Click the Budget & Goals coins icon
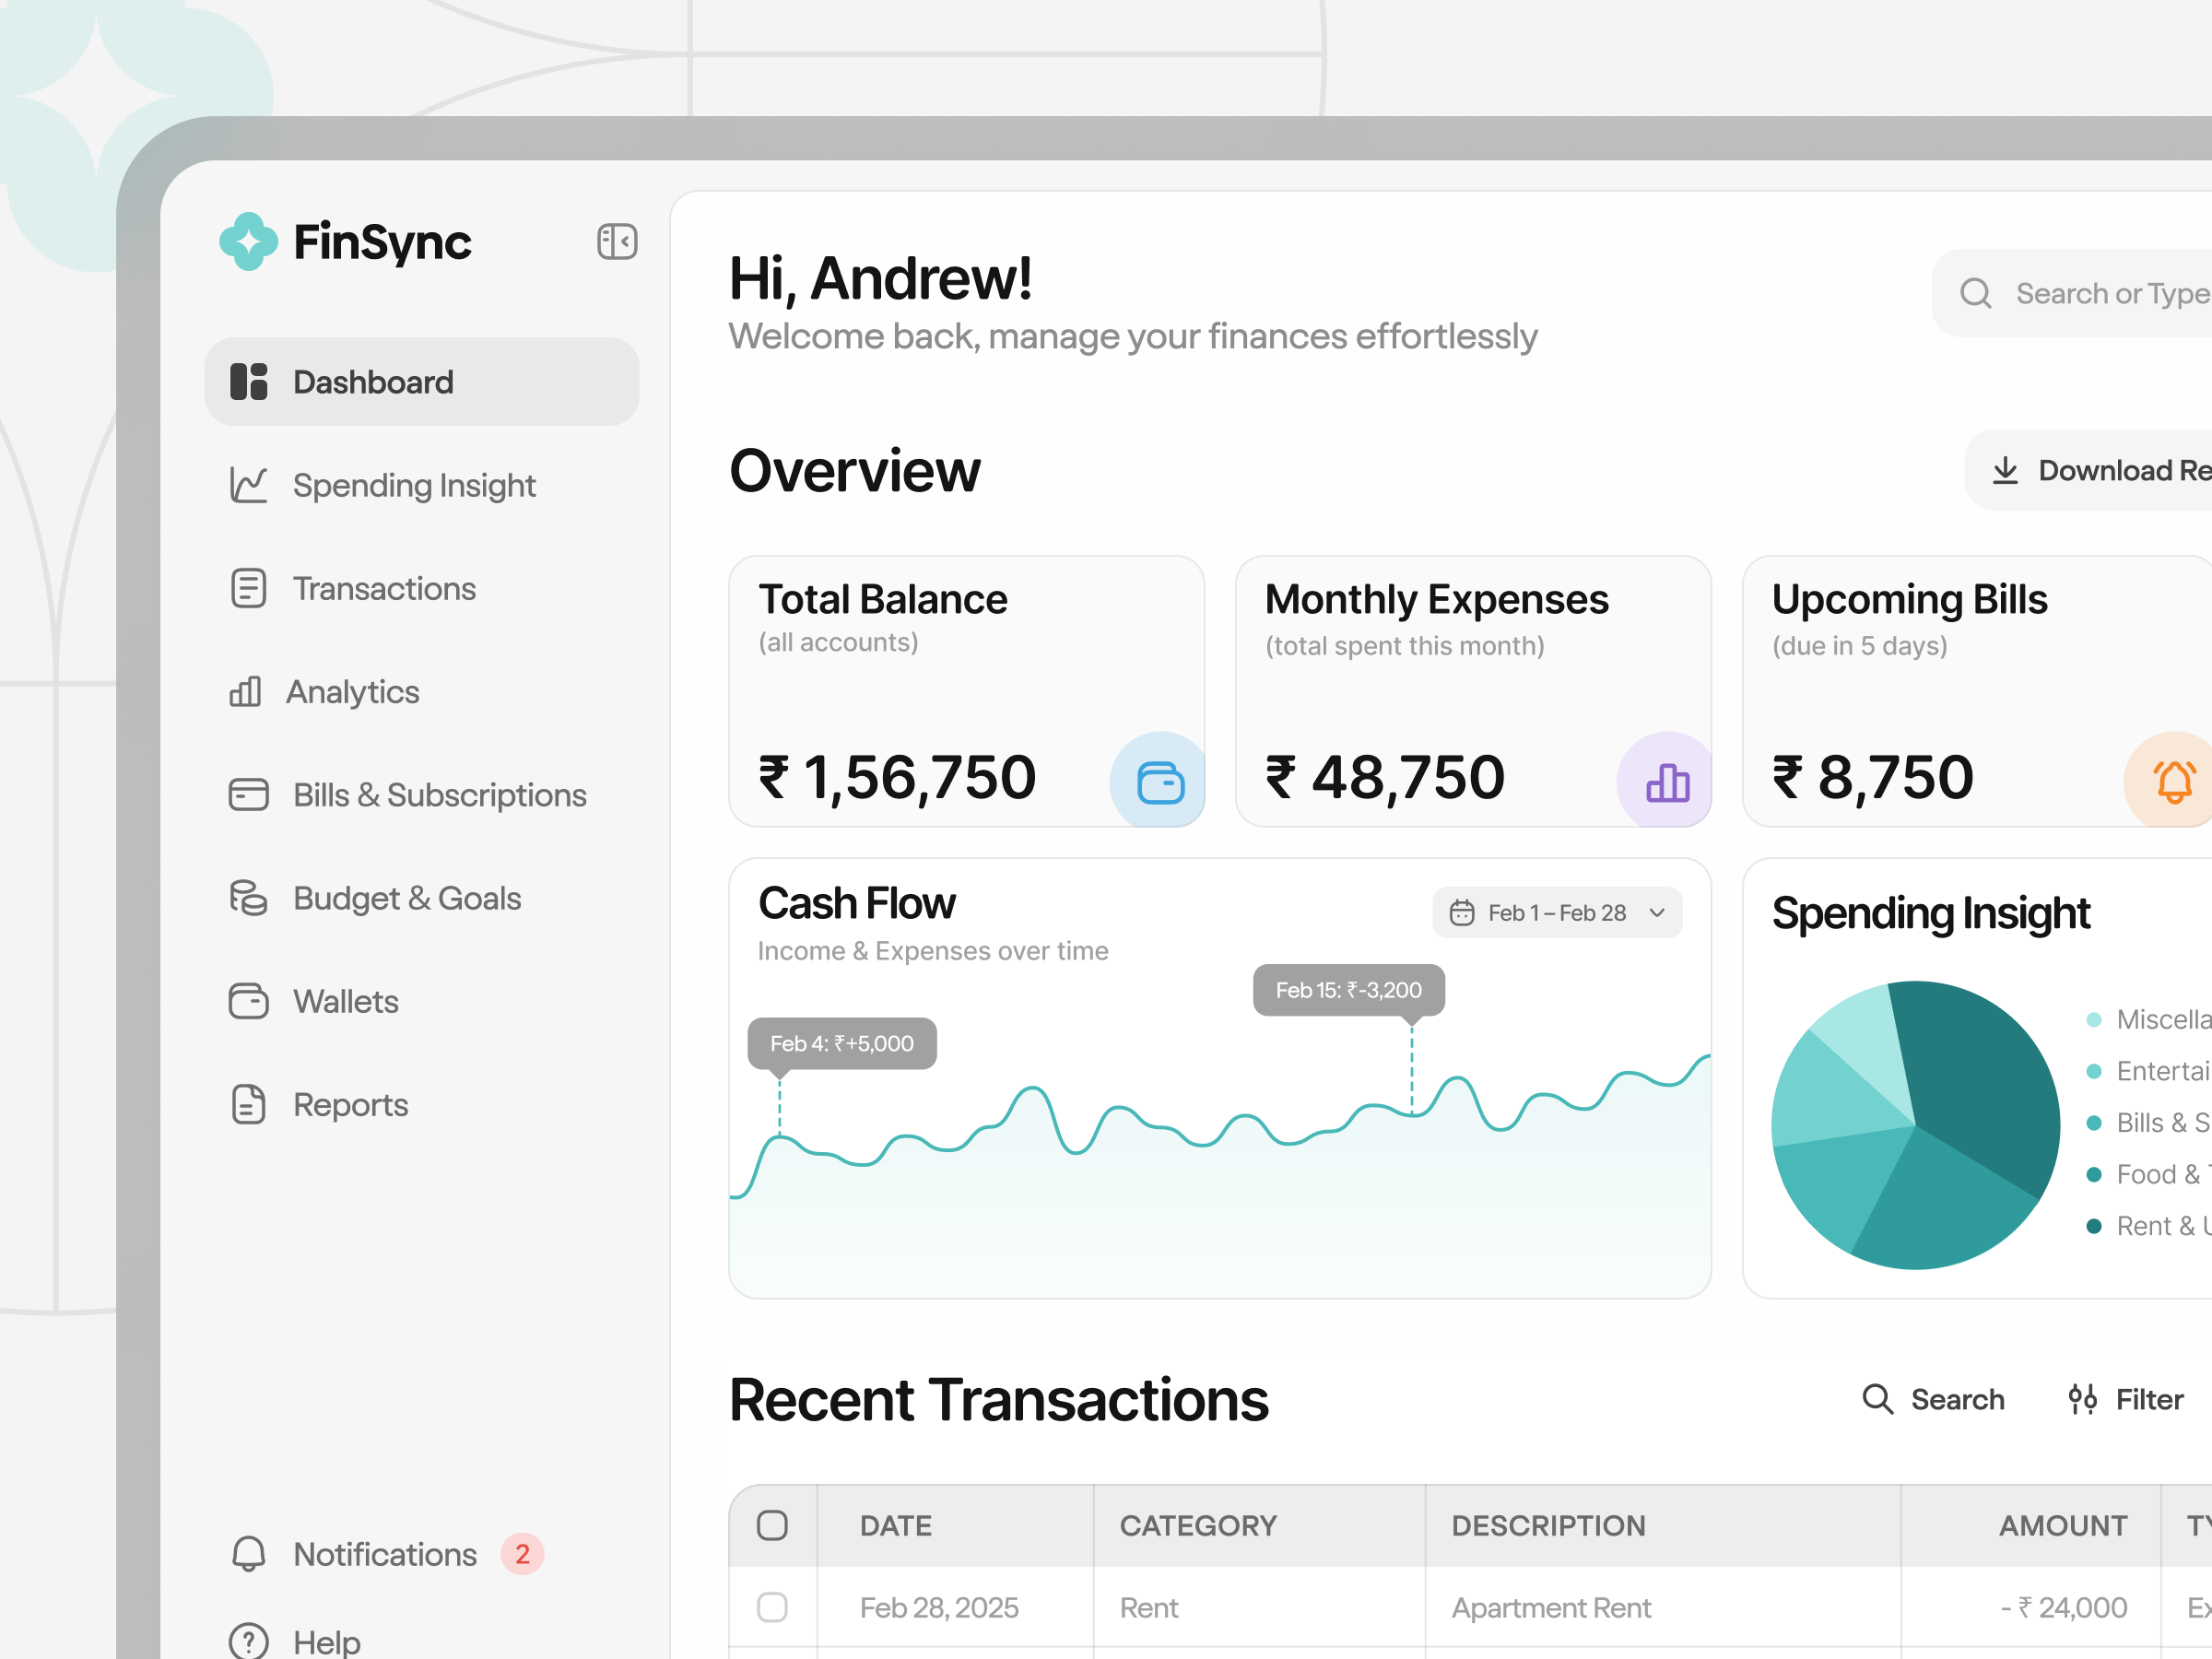Image resolution: width=2212 pixels, height=1659 pixels. point(249,898)
